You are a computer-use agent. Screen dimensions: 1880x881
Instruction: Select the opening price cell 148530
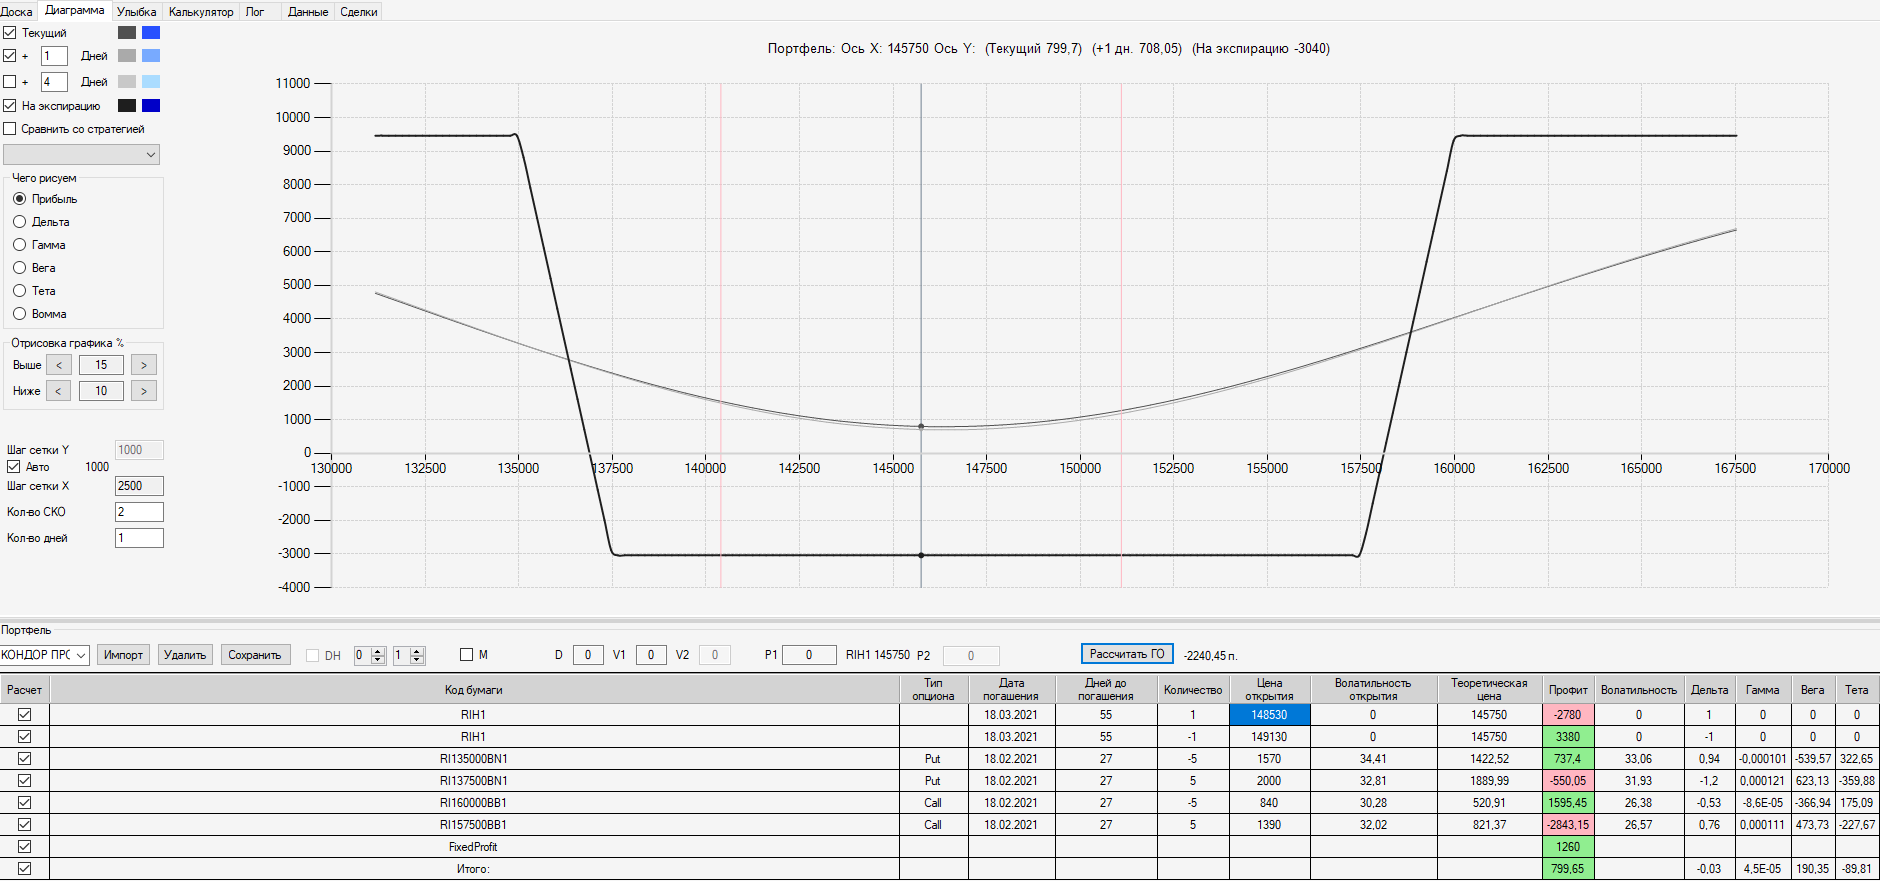(x=1269, y=715)
